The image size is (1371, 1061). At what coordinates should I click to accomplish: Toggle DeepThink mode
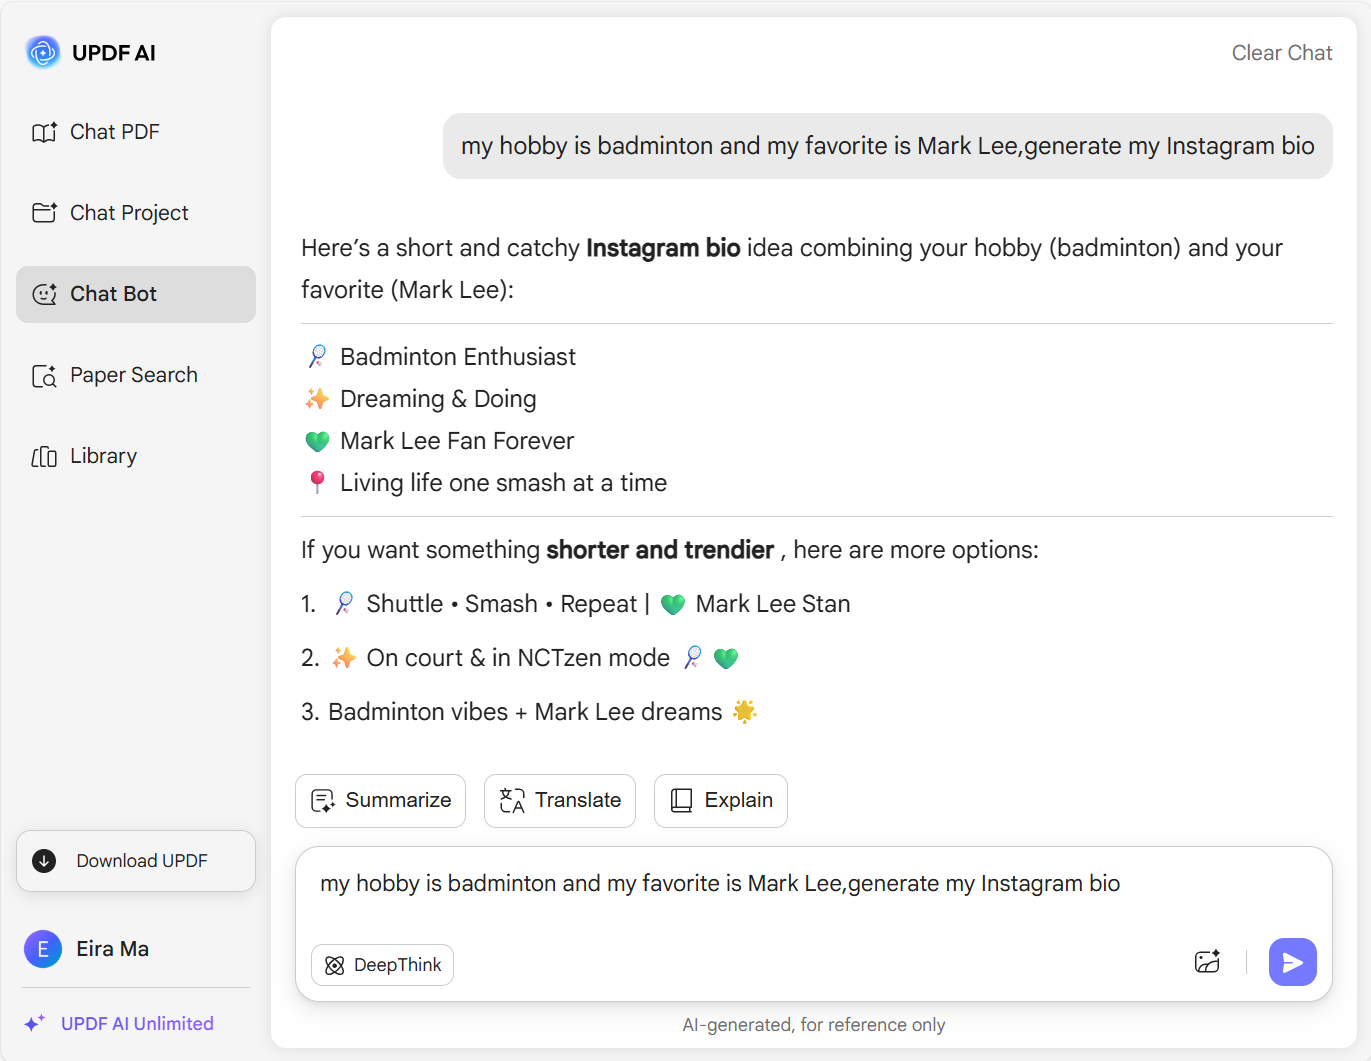click(x=382, y=965)
